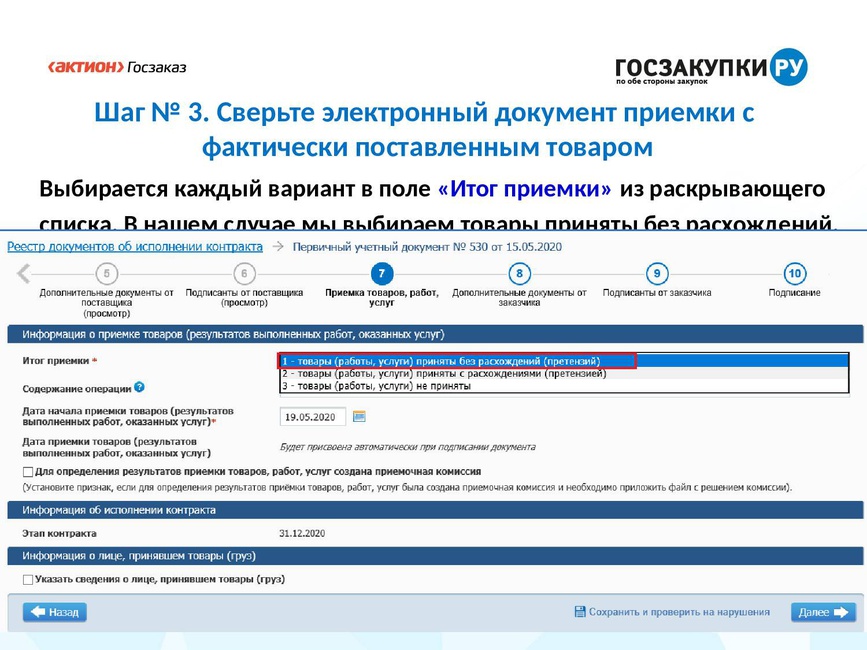Go to step 6 circle

coord(244,273)
